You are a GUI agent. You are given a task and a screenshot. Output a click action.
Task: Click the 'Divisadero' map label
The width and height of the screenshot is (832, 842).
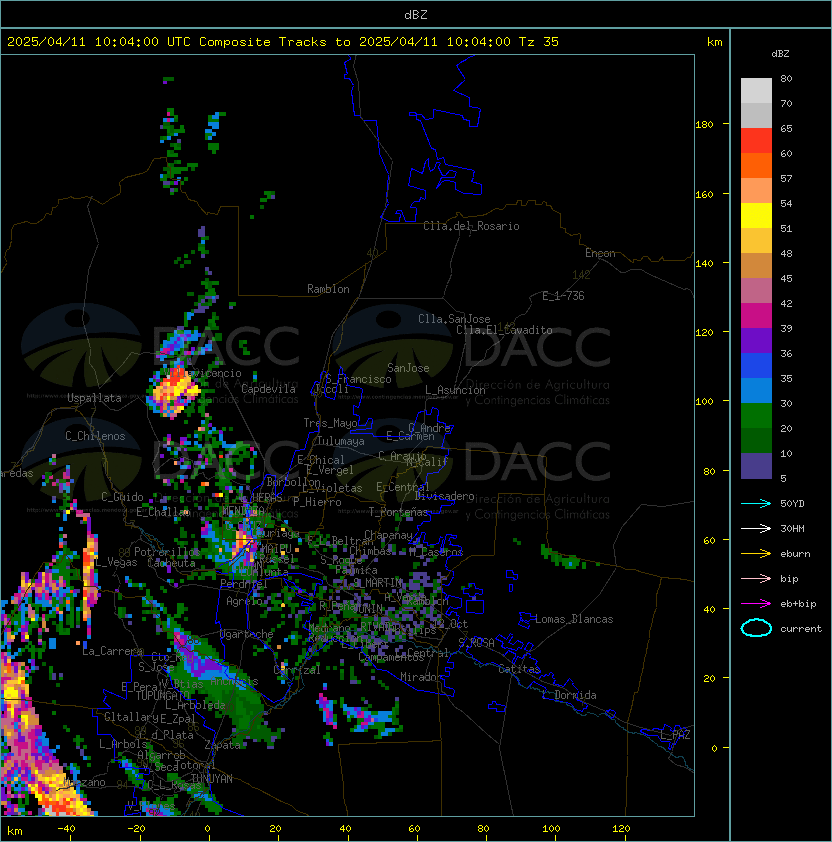click(444, 496)
